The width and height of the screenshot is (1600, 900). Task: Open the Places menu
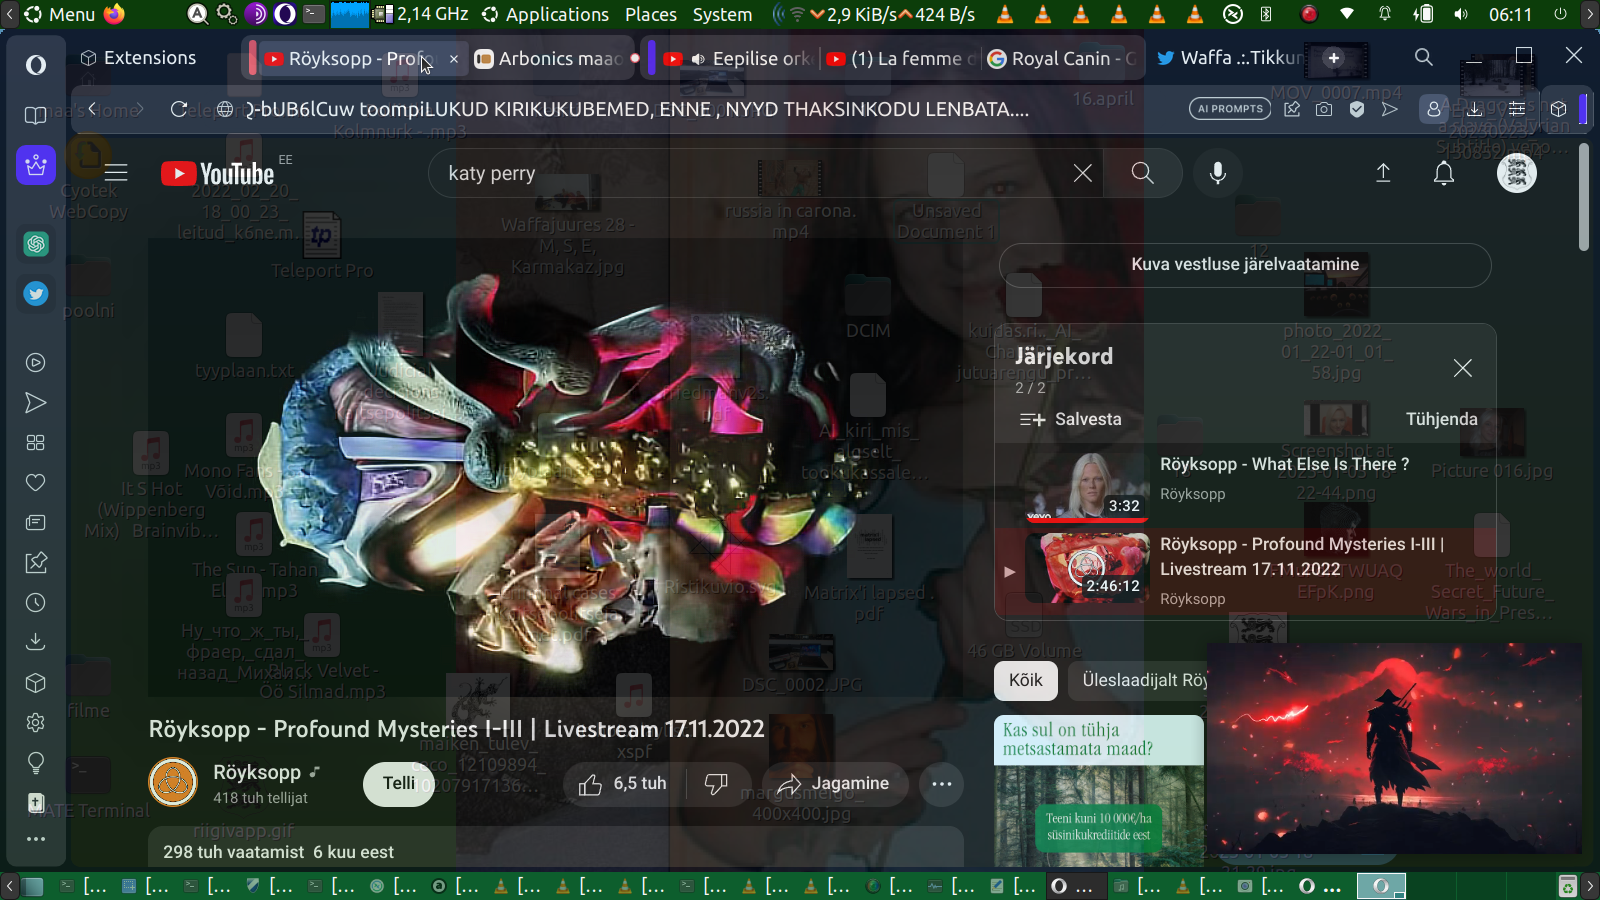click(651, 14)
